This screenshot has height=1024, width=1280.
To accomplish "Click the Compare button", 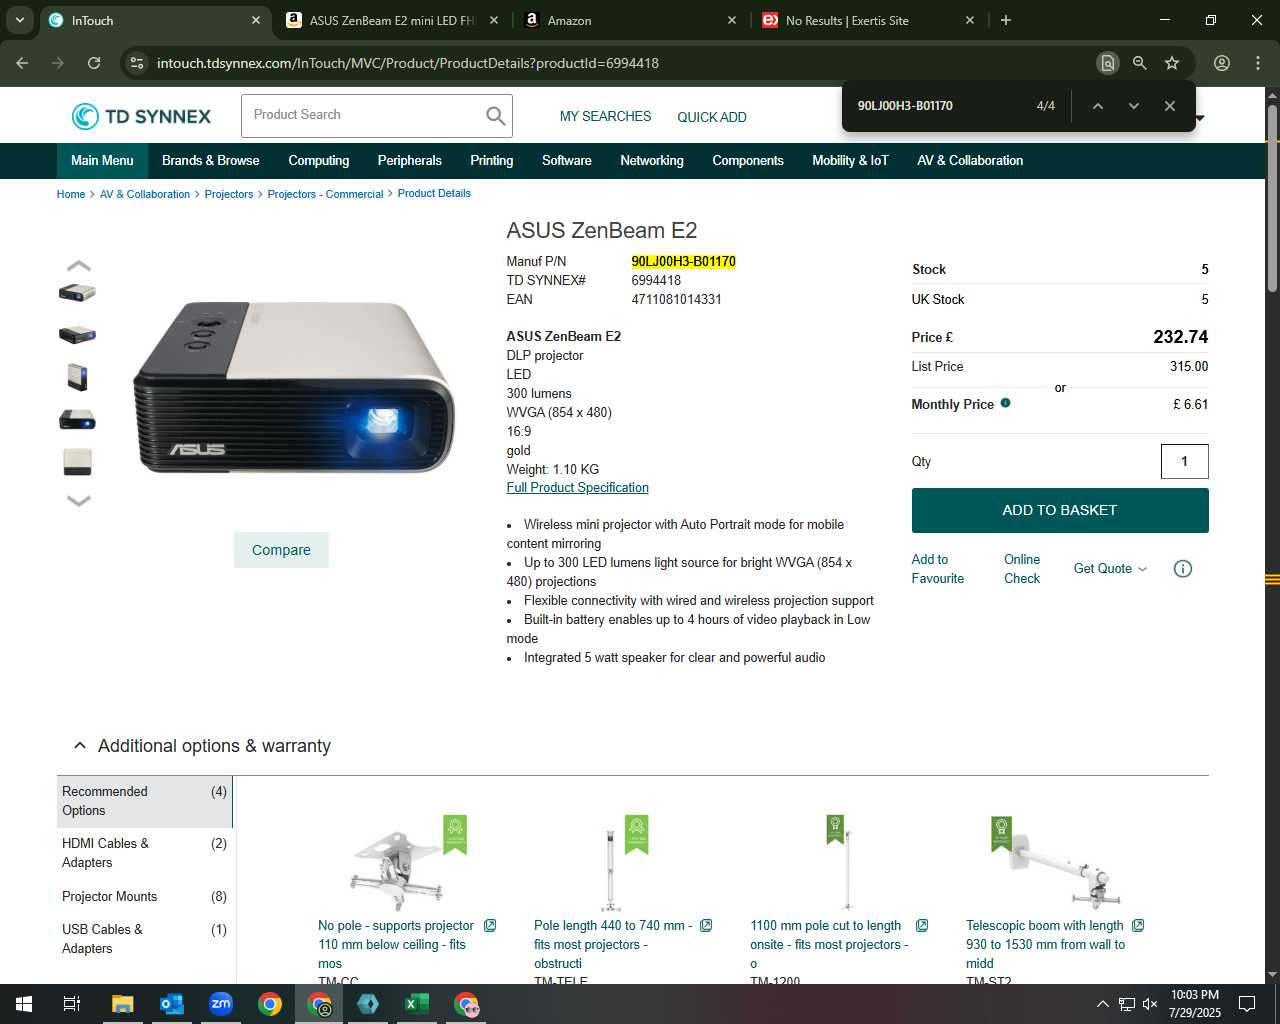I will click(x=281, y=550).
